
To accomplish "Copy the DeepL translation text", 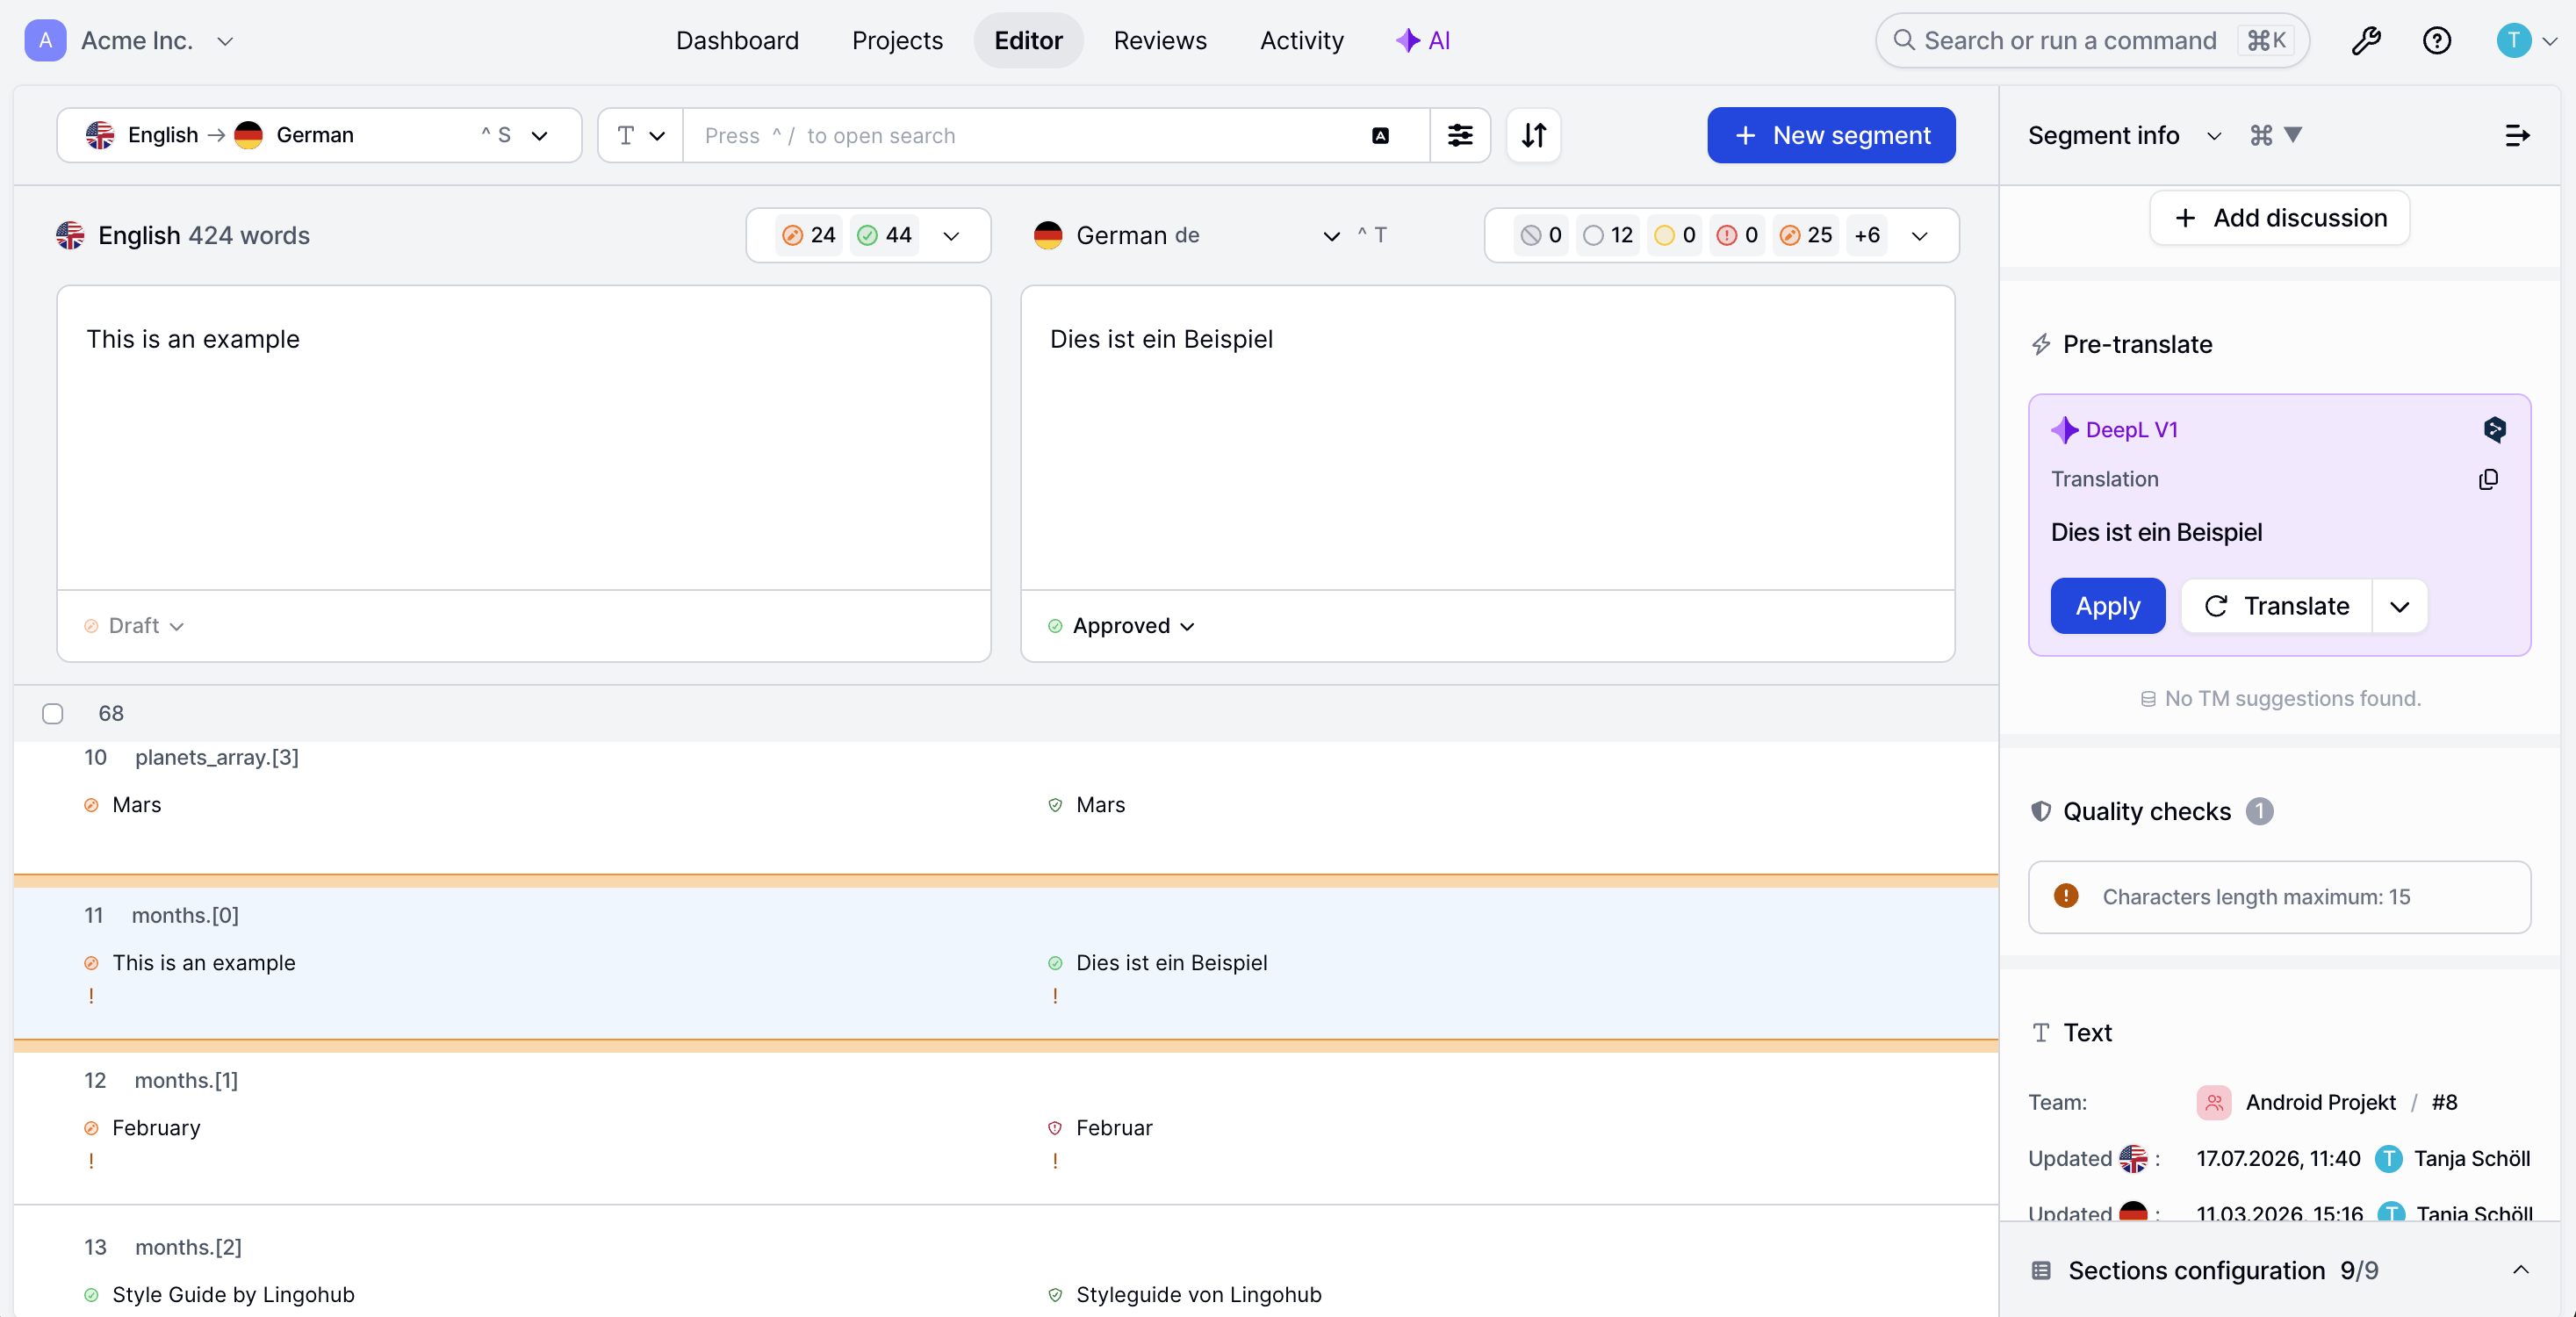I will [x=2488, y=479].
